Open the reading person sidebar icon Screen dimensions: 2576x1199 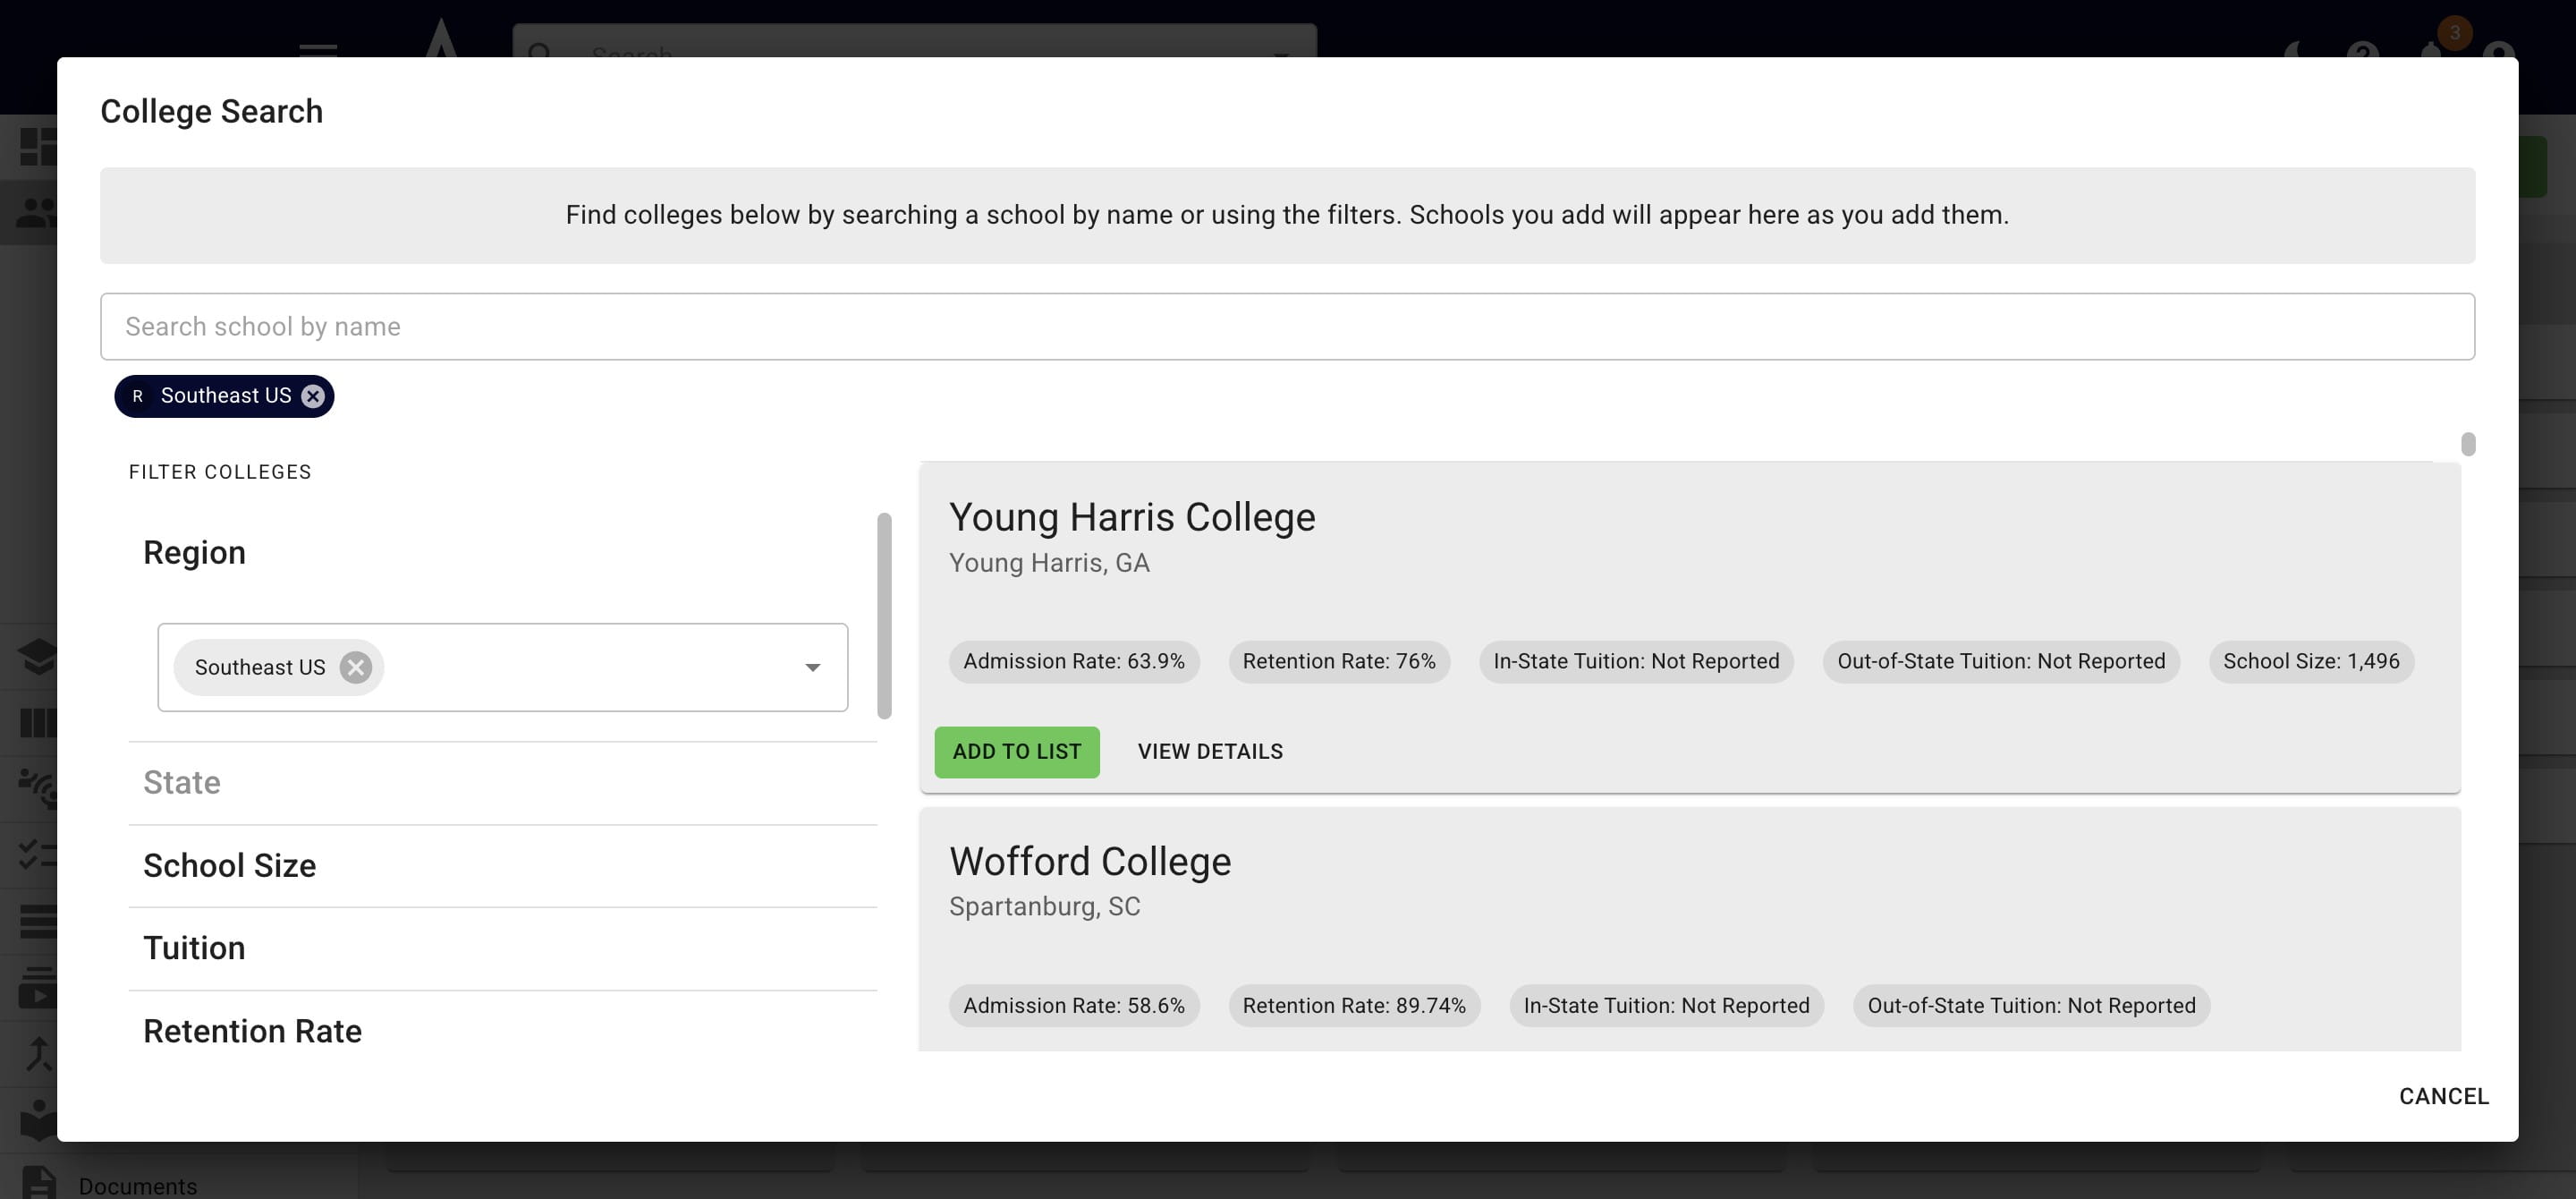pos(38,1120)
